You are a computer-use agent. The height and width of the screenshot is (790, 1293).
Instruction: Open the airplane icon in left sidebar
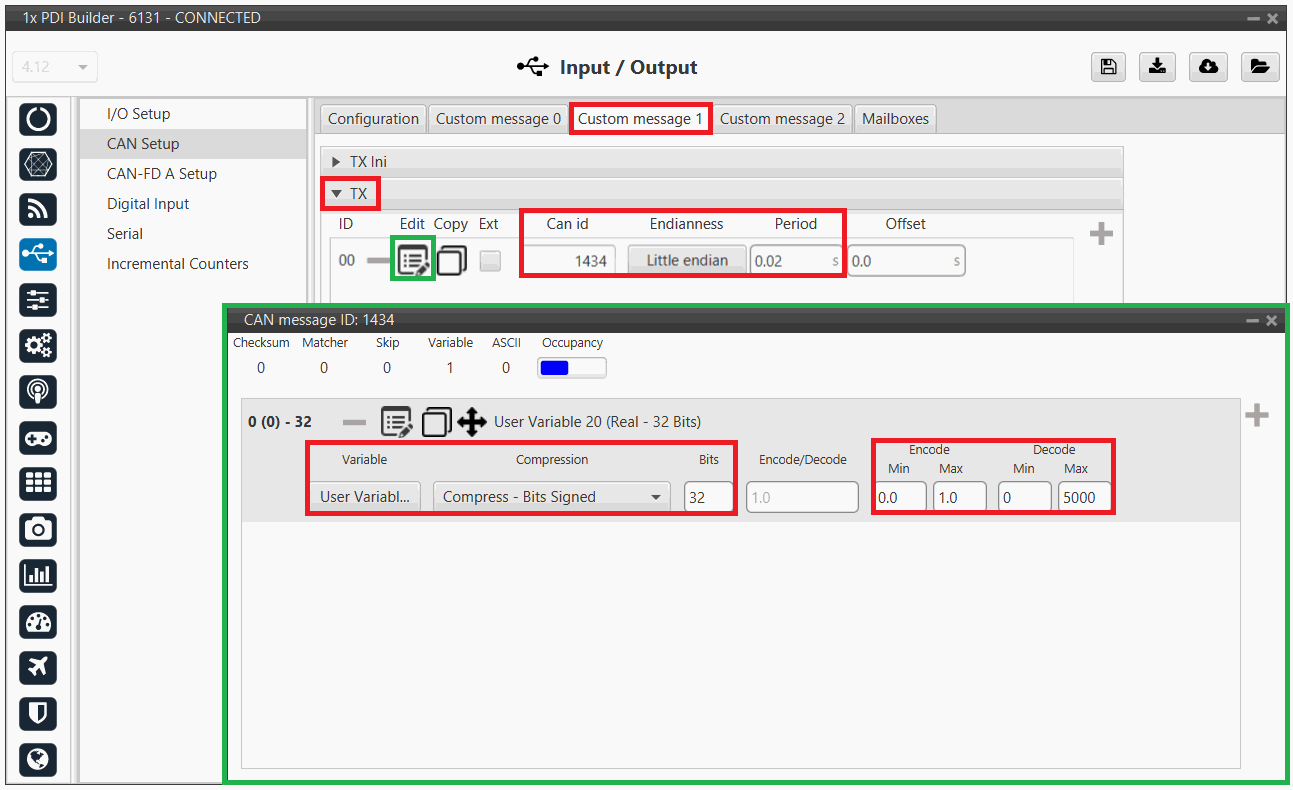click(x=38, y=667)
